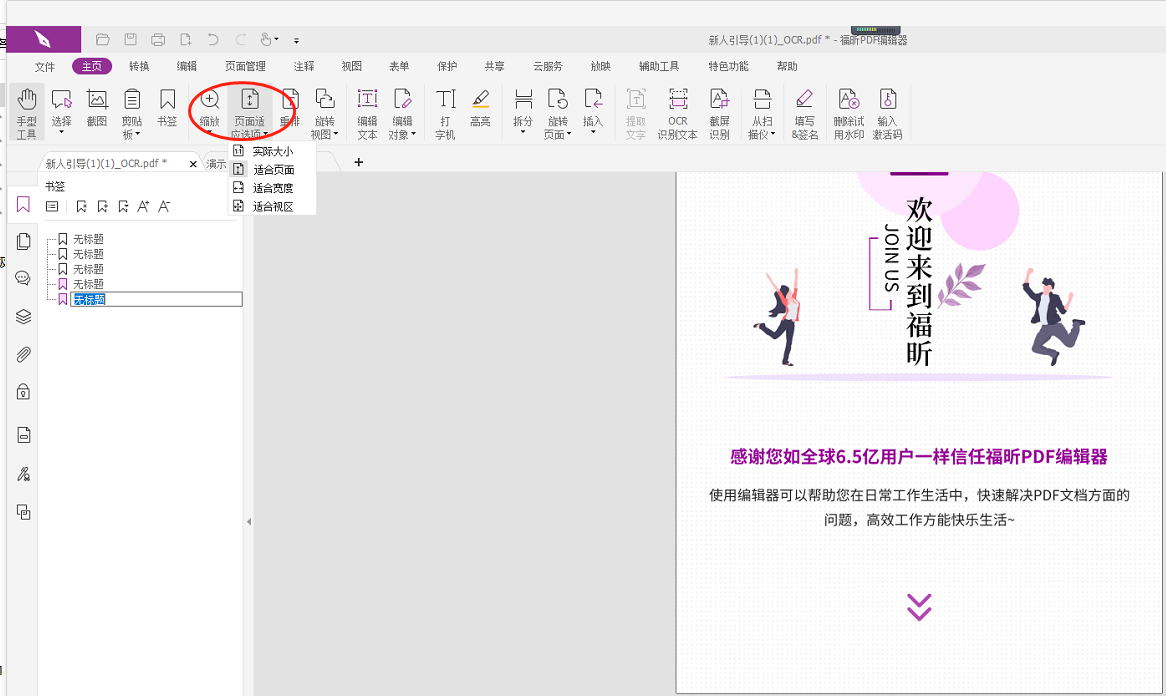
Task: Toggle the attachments panel in left sidebar
Action: 22,351
